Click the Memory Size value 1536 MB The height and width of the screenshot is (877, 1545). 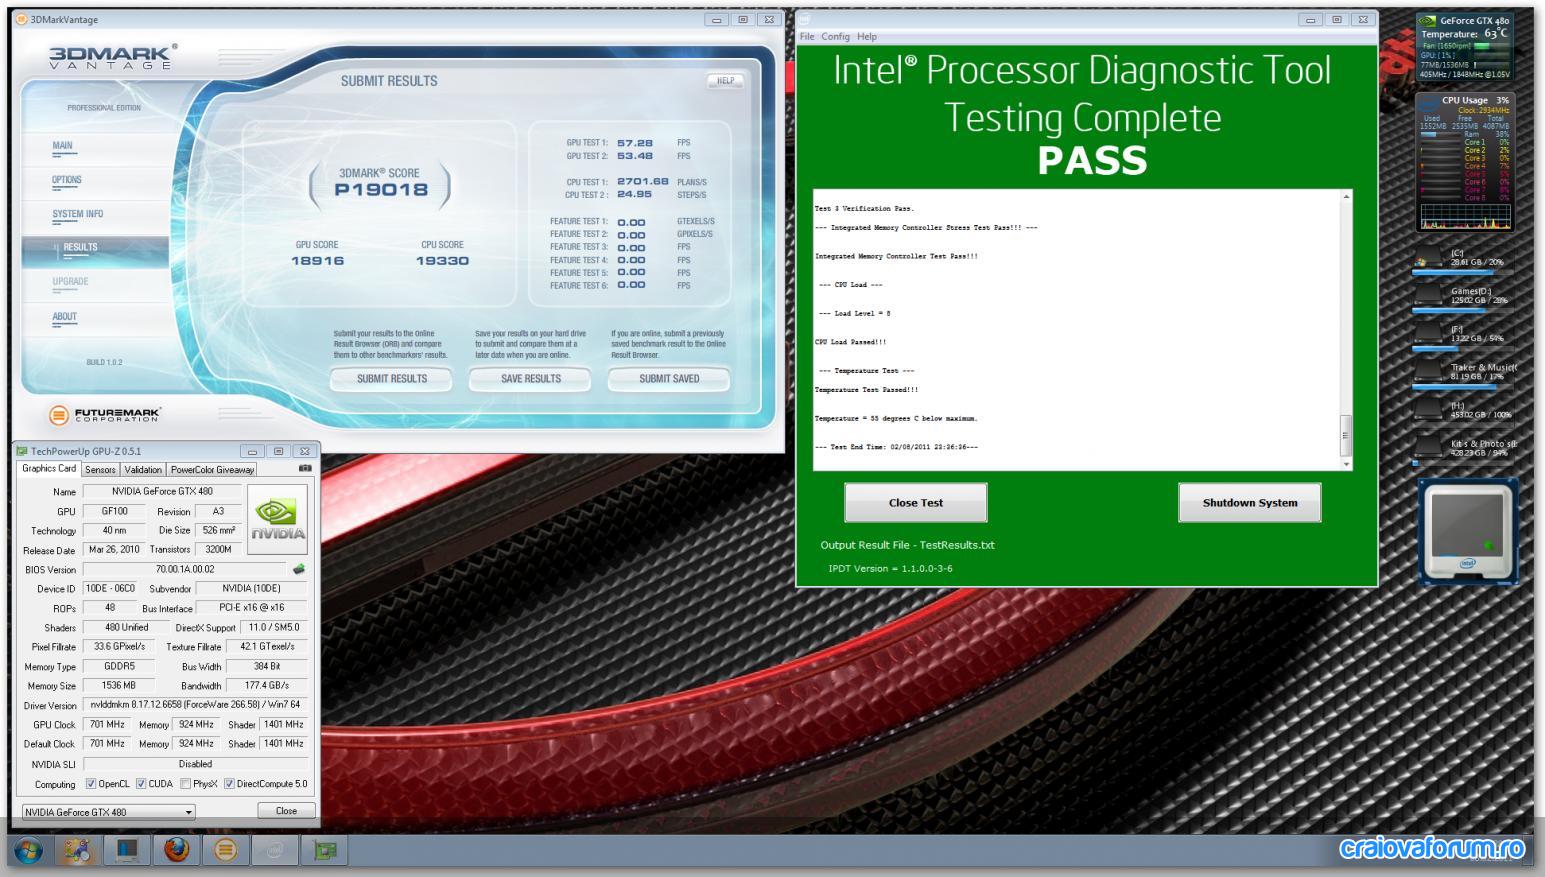click(118, 686)
